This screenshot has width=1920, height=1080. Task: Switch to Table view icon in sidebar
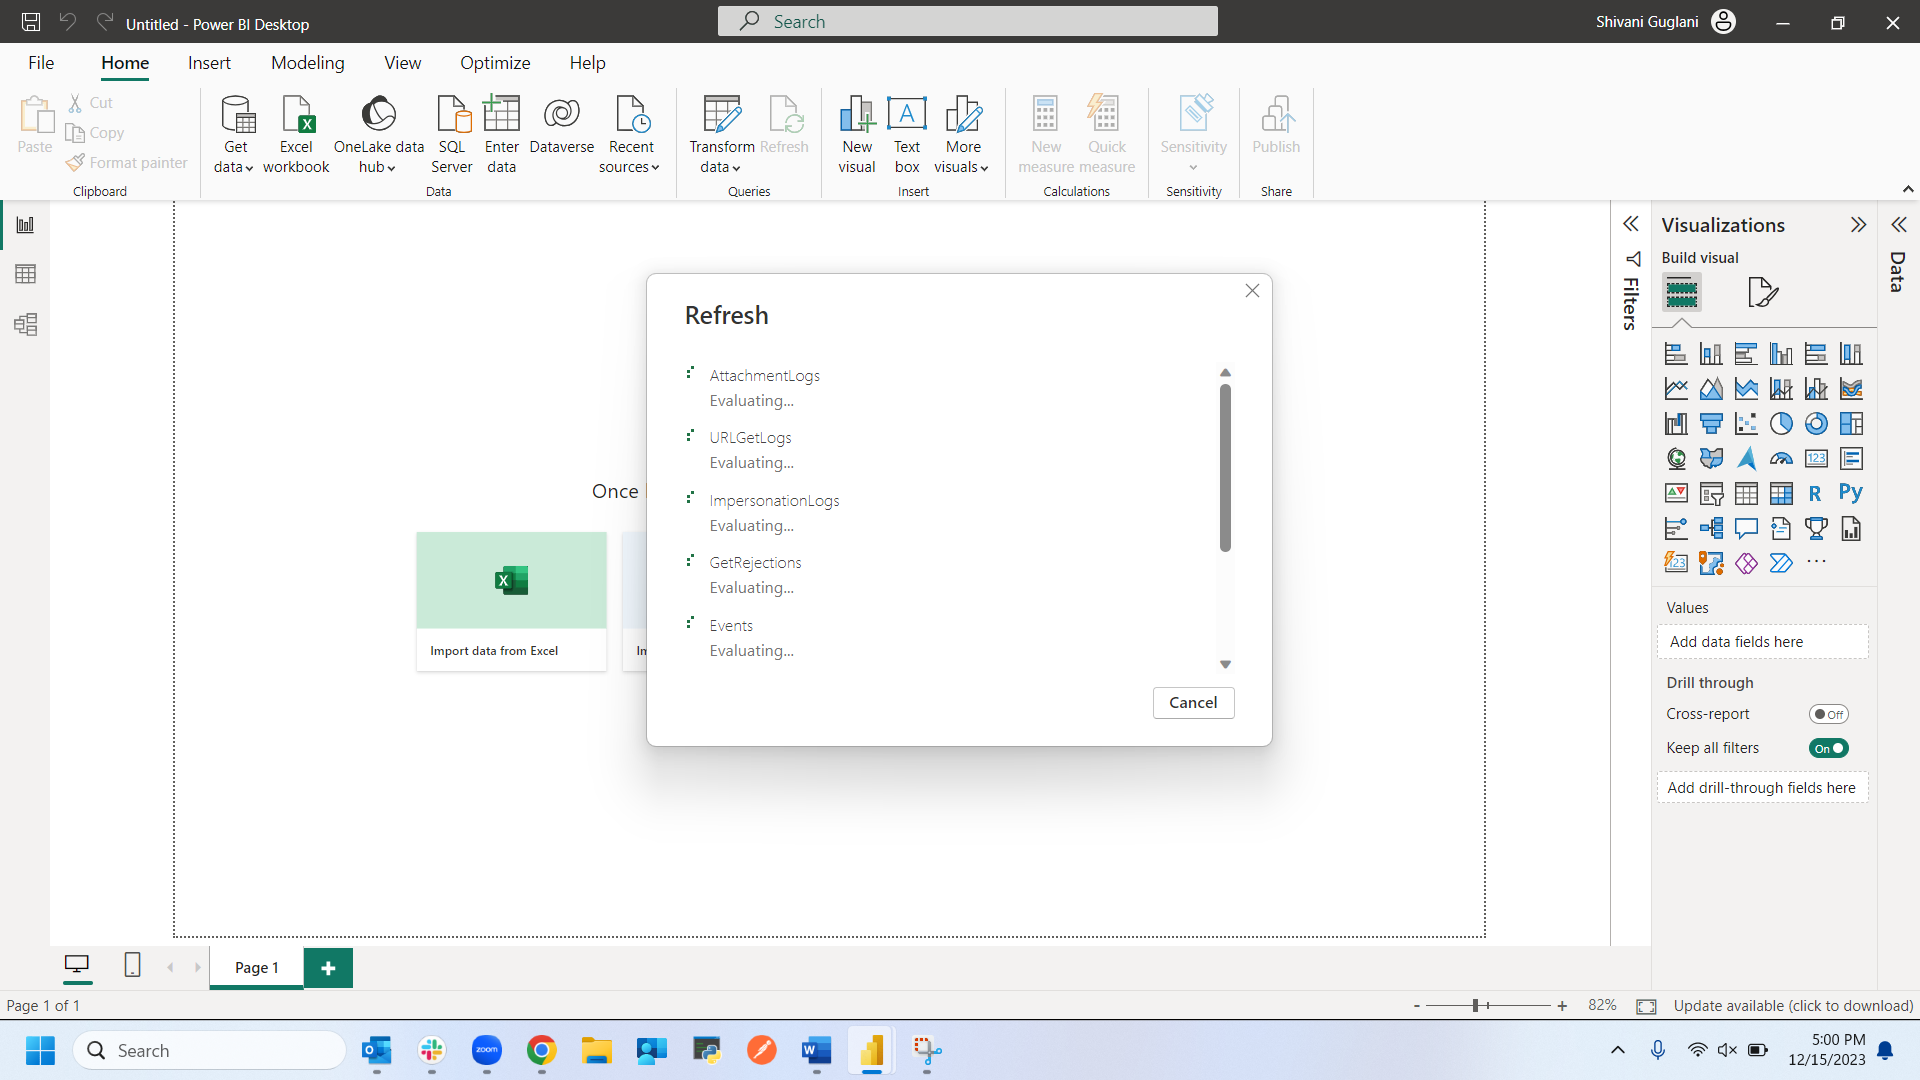tap(26, 274)
